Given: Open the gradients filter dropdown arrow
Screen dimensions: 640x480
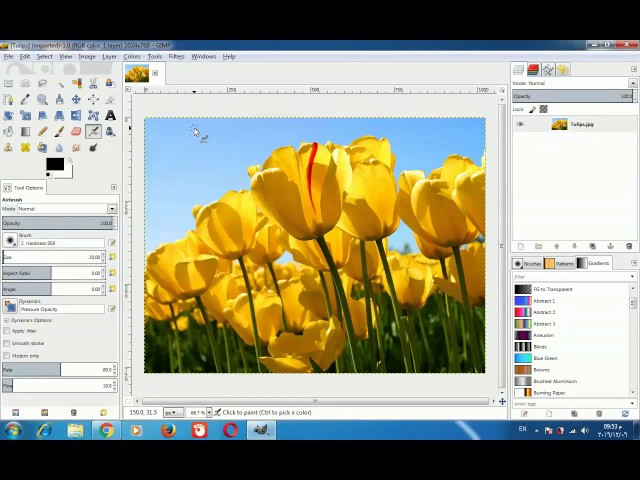Looking at the screenshot, I should pyautogui.click(x=632, y=277).
